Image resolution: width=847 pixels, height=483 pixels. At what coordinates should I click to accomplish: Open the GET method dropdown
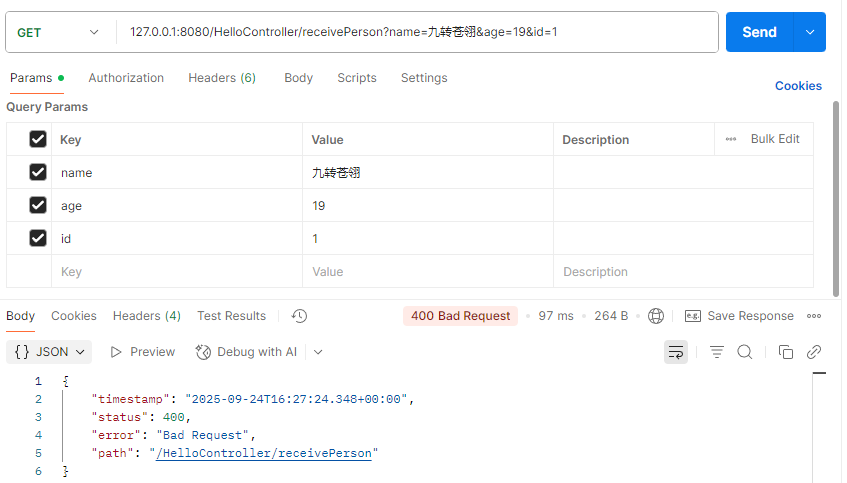click(58, 32)
